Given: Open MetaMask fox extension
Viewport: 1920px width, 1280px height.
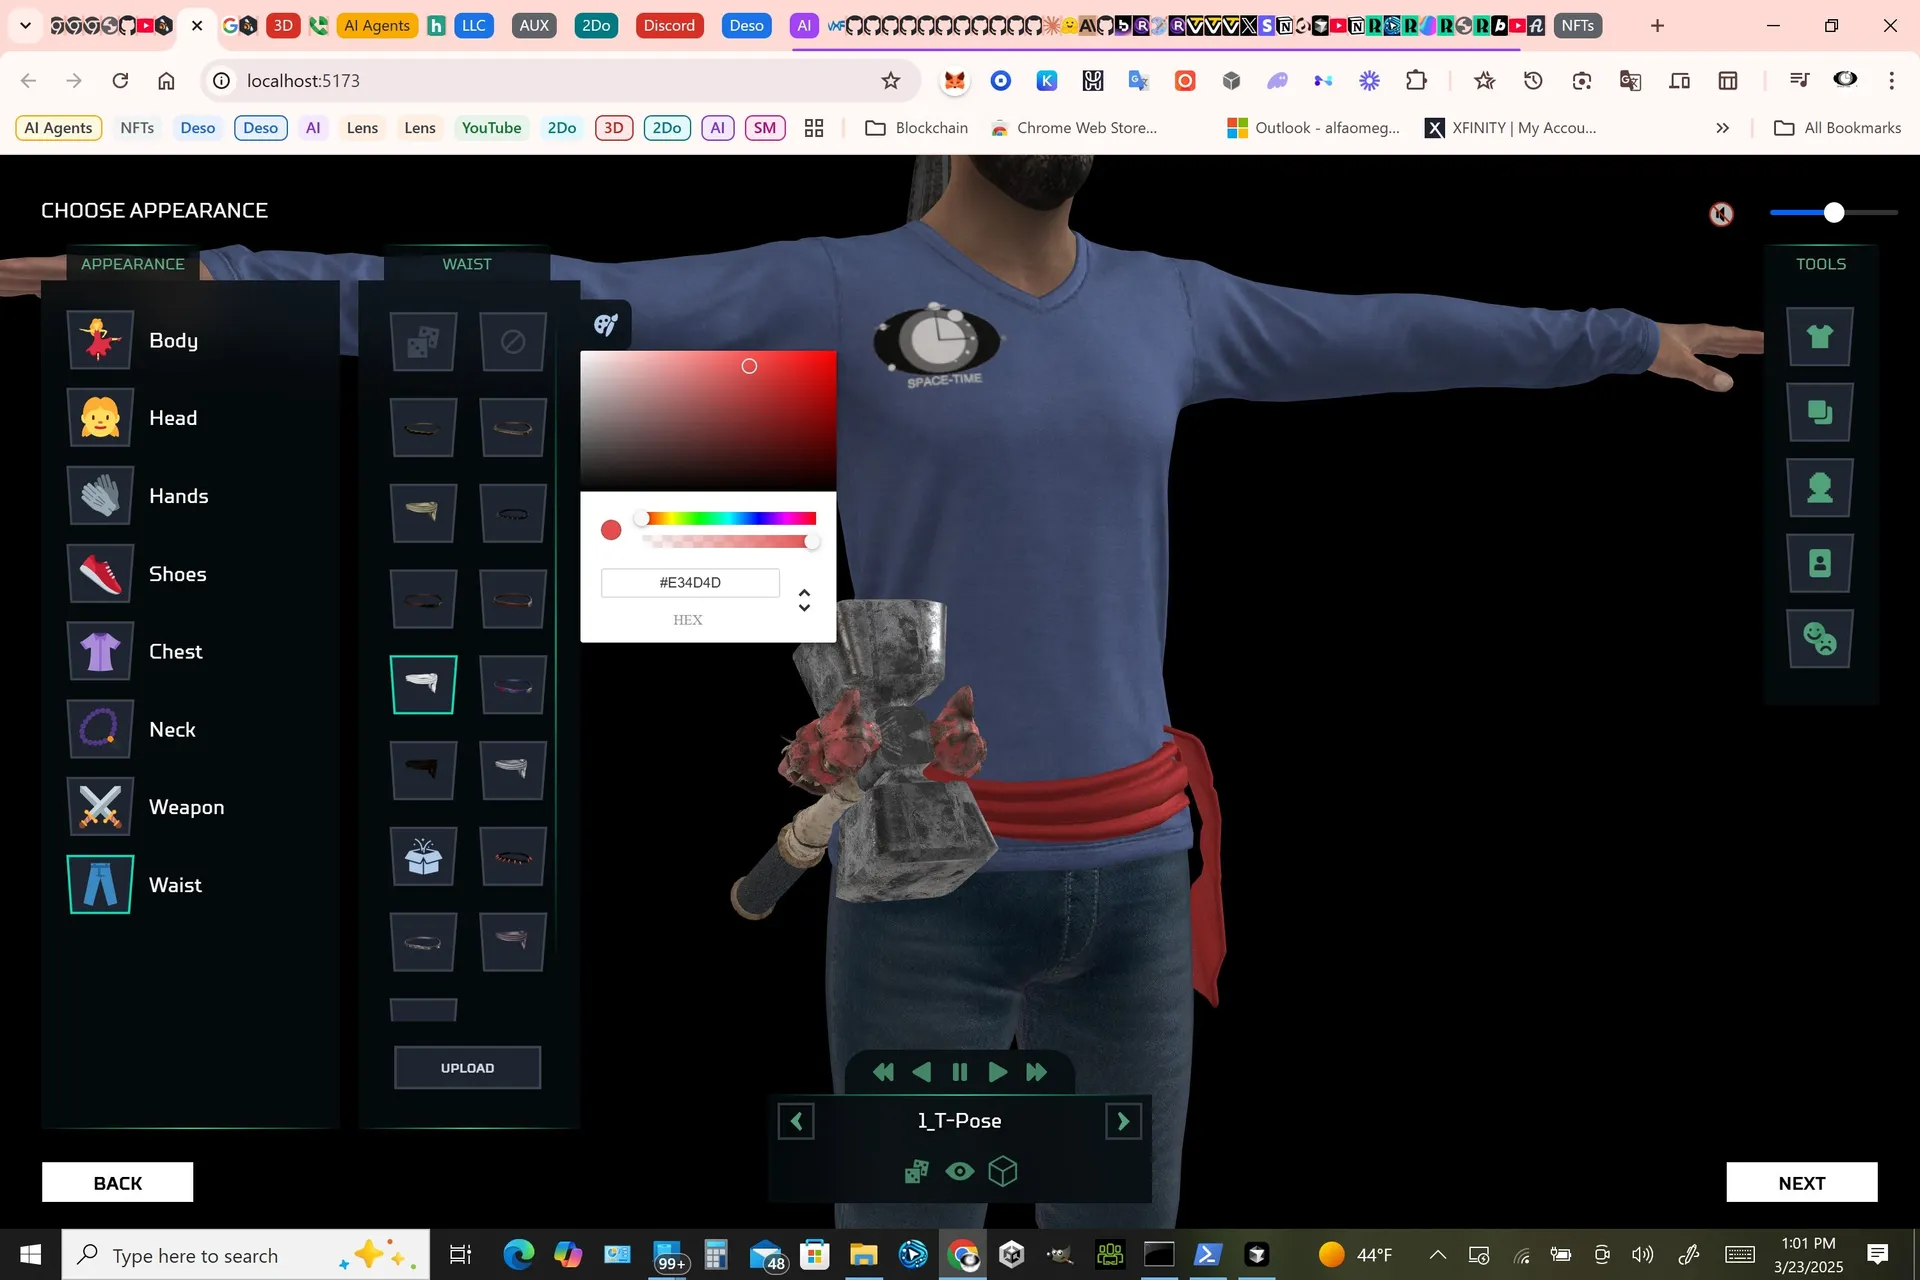Looking at the screenshot, I should click(954, 81).
